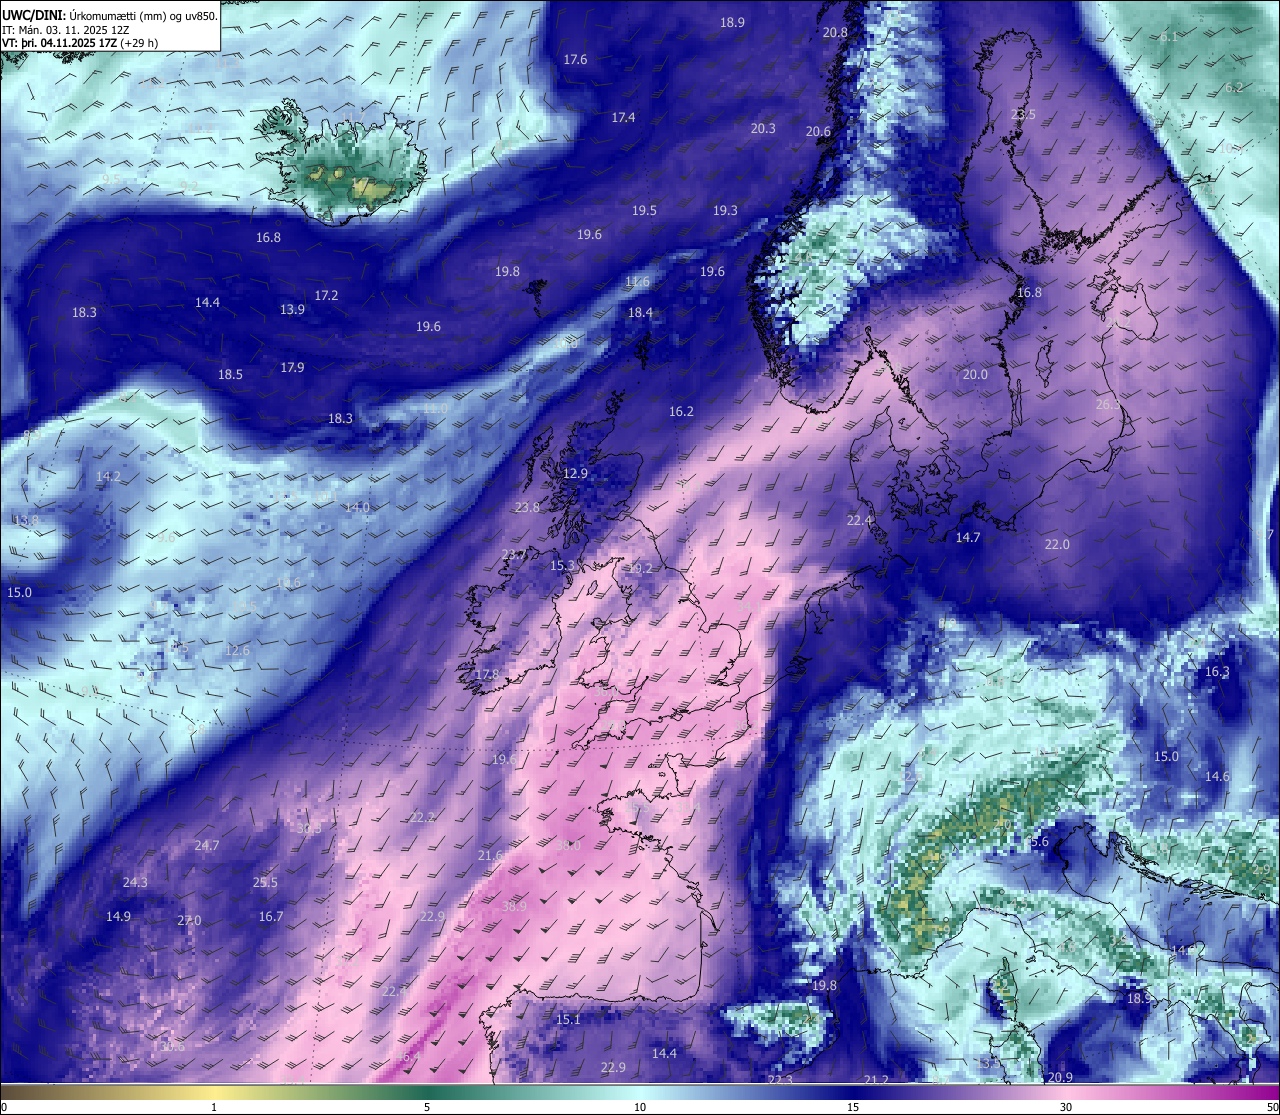
Task: Select the 14.9 value label
Action: (x=118, y=917)
